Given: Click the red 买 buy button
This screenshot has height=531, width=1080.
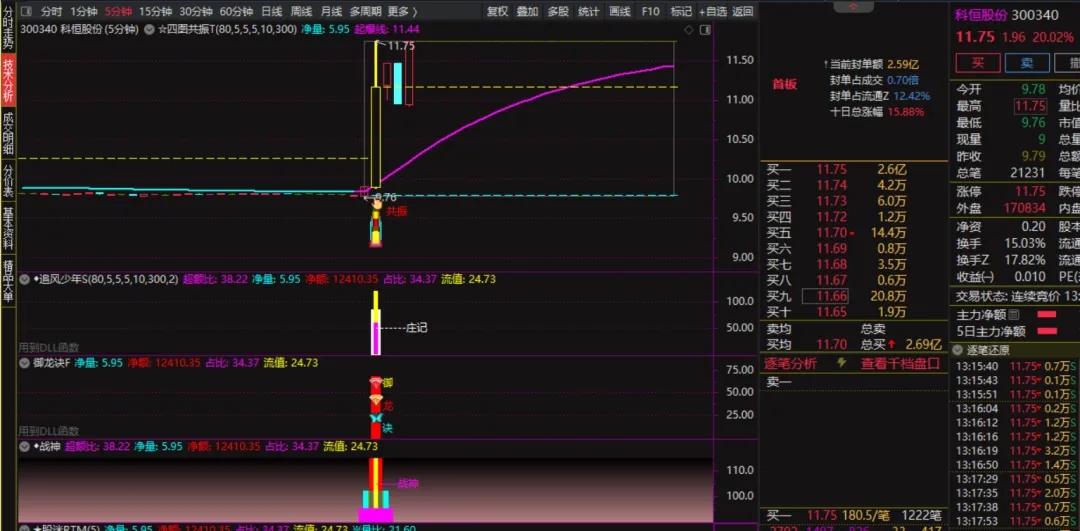Looking at the screenshot, I should coord(977,63).
